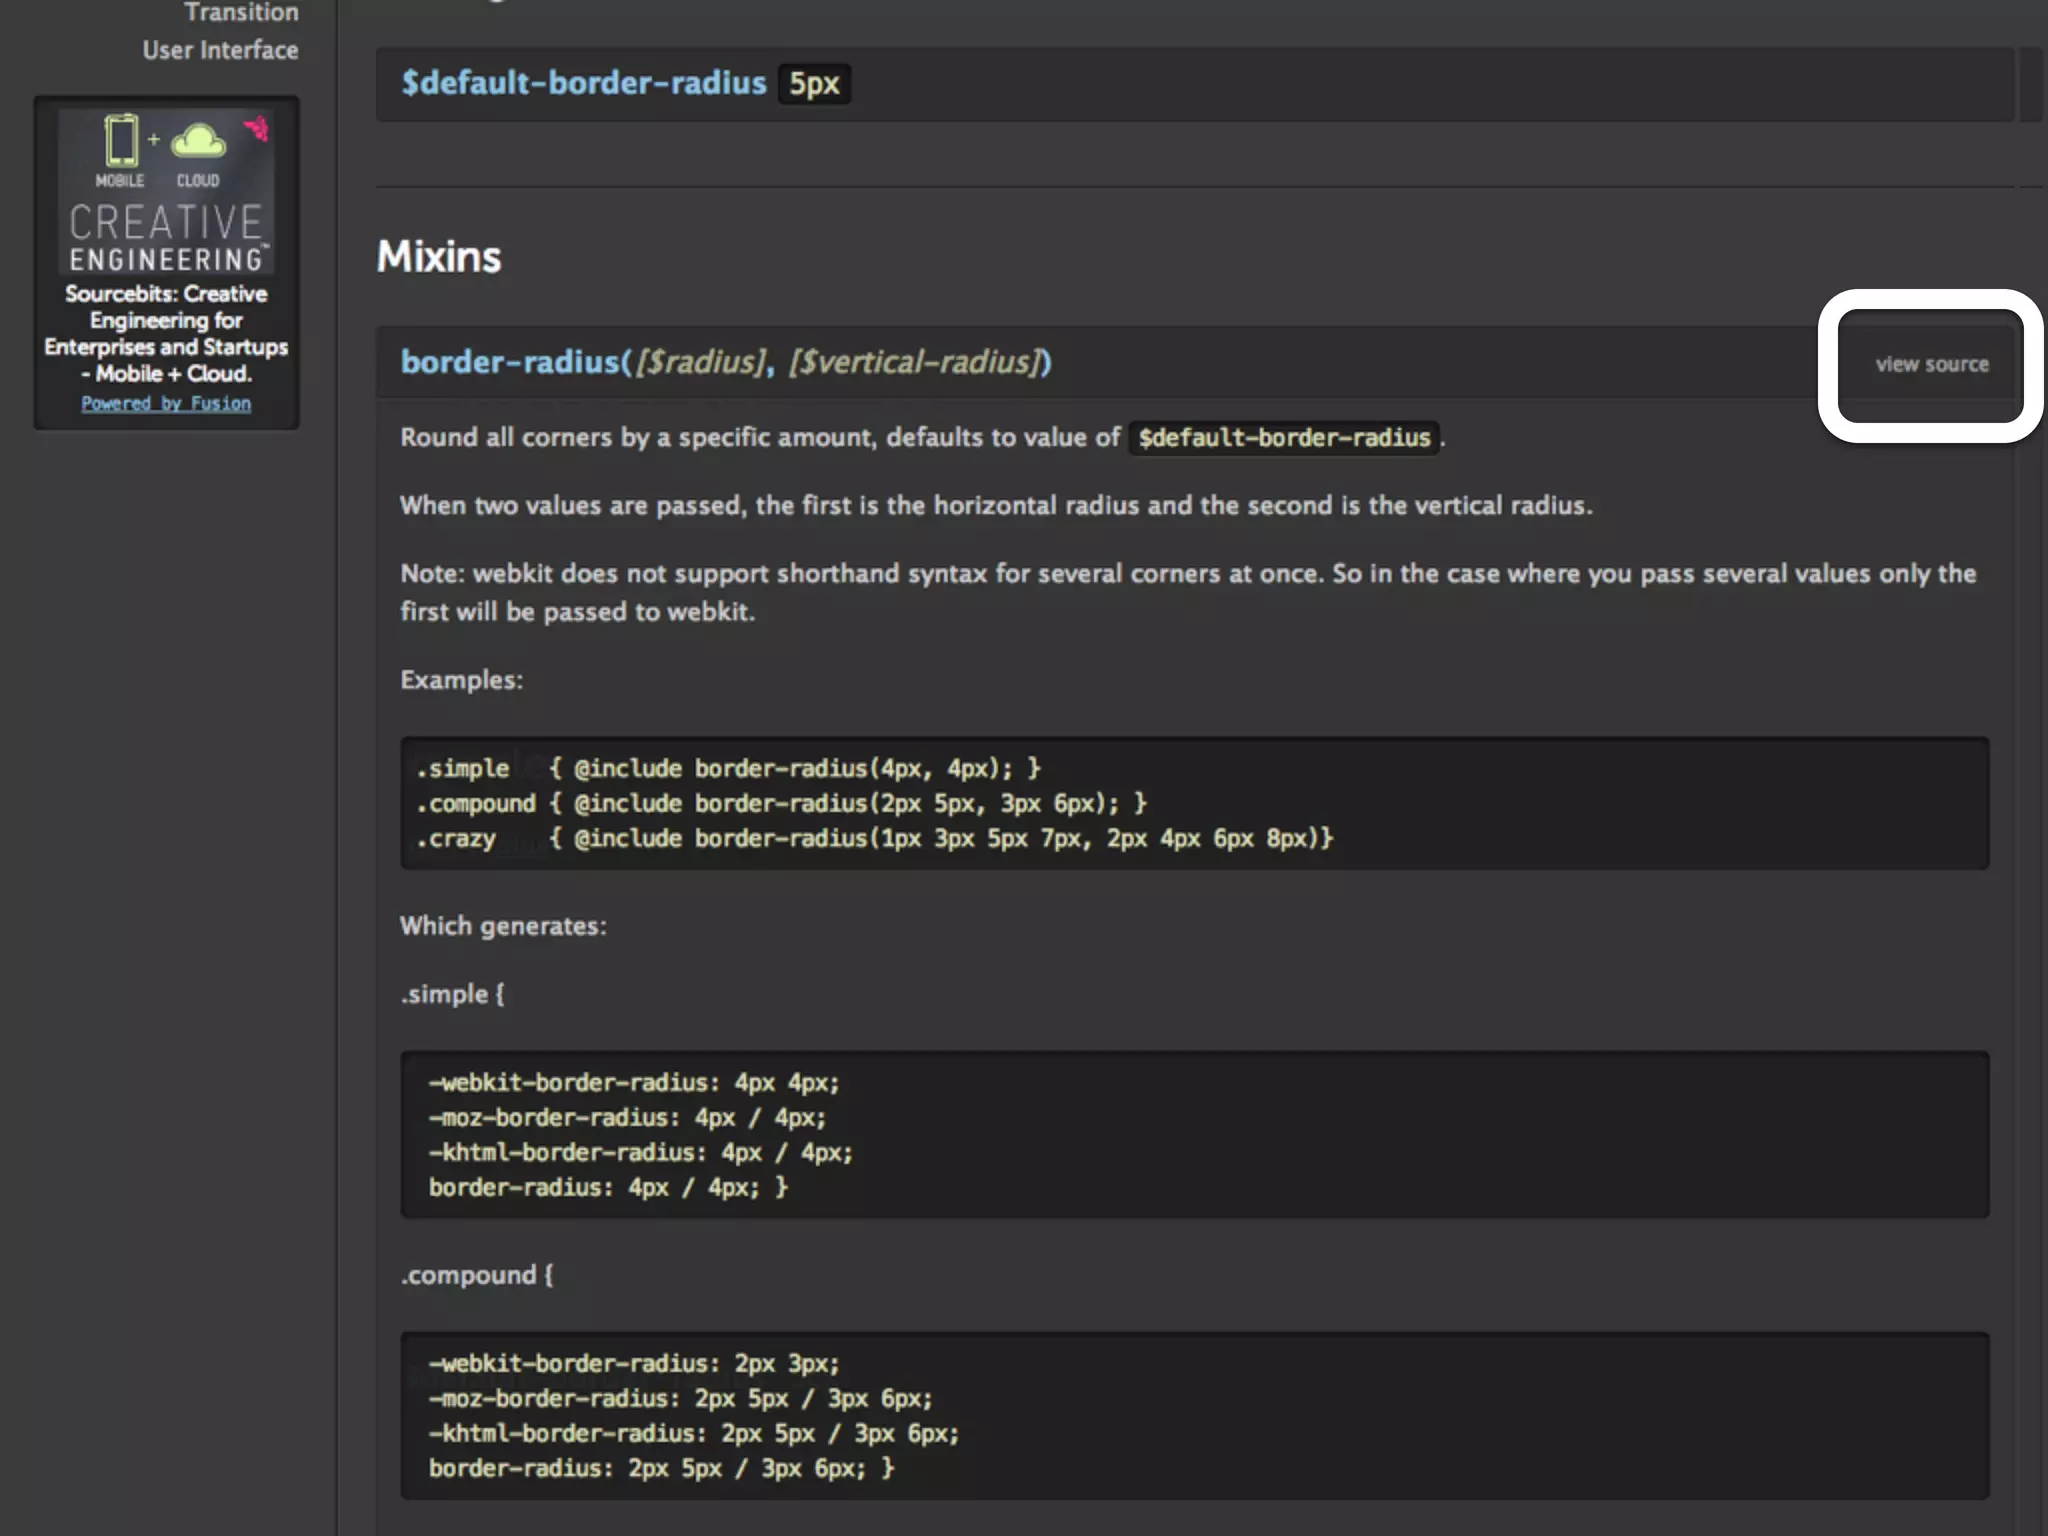Click the plus sign between Mobile and Cloud
This screenshot has height=1536, width=2048.
(154, 139)
